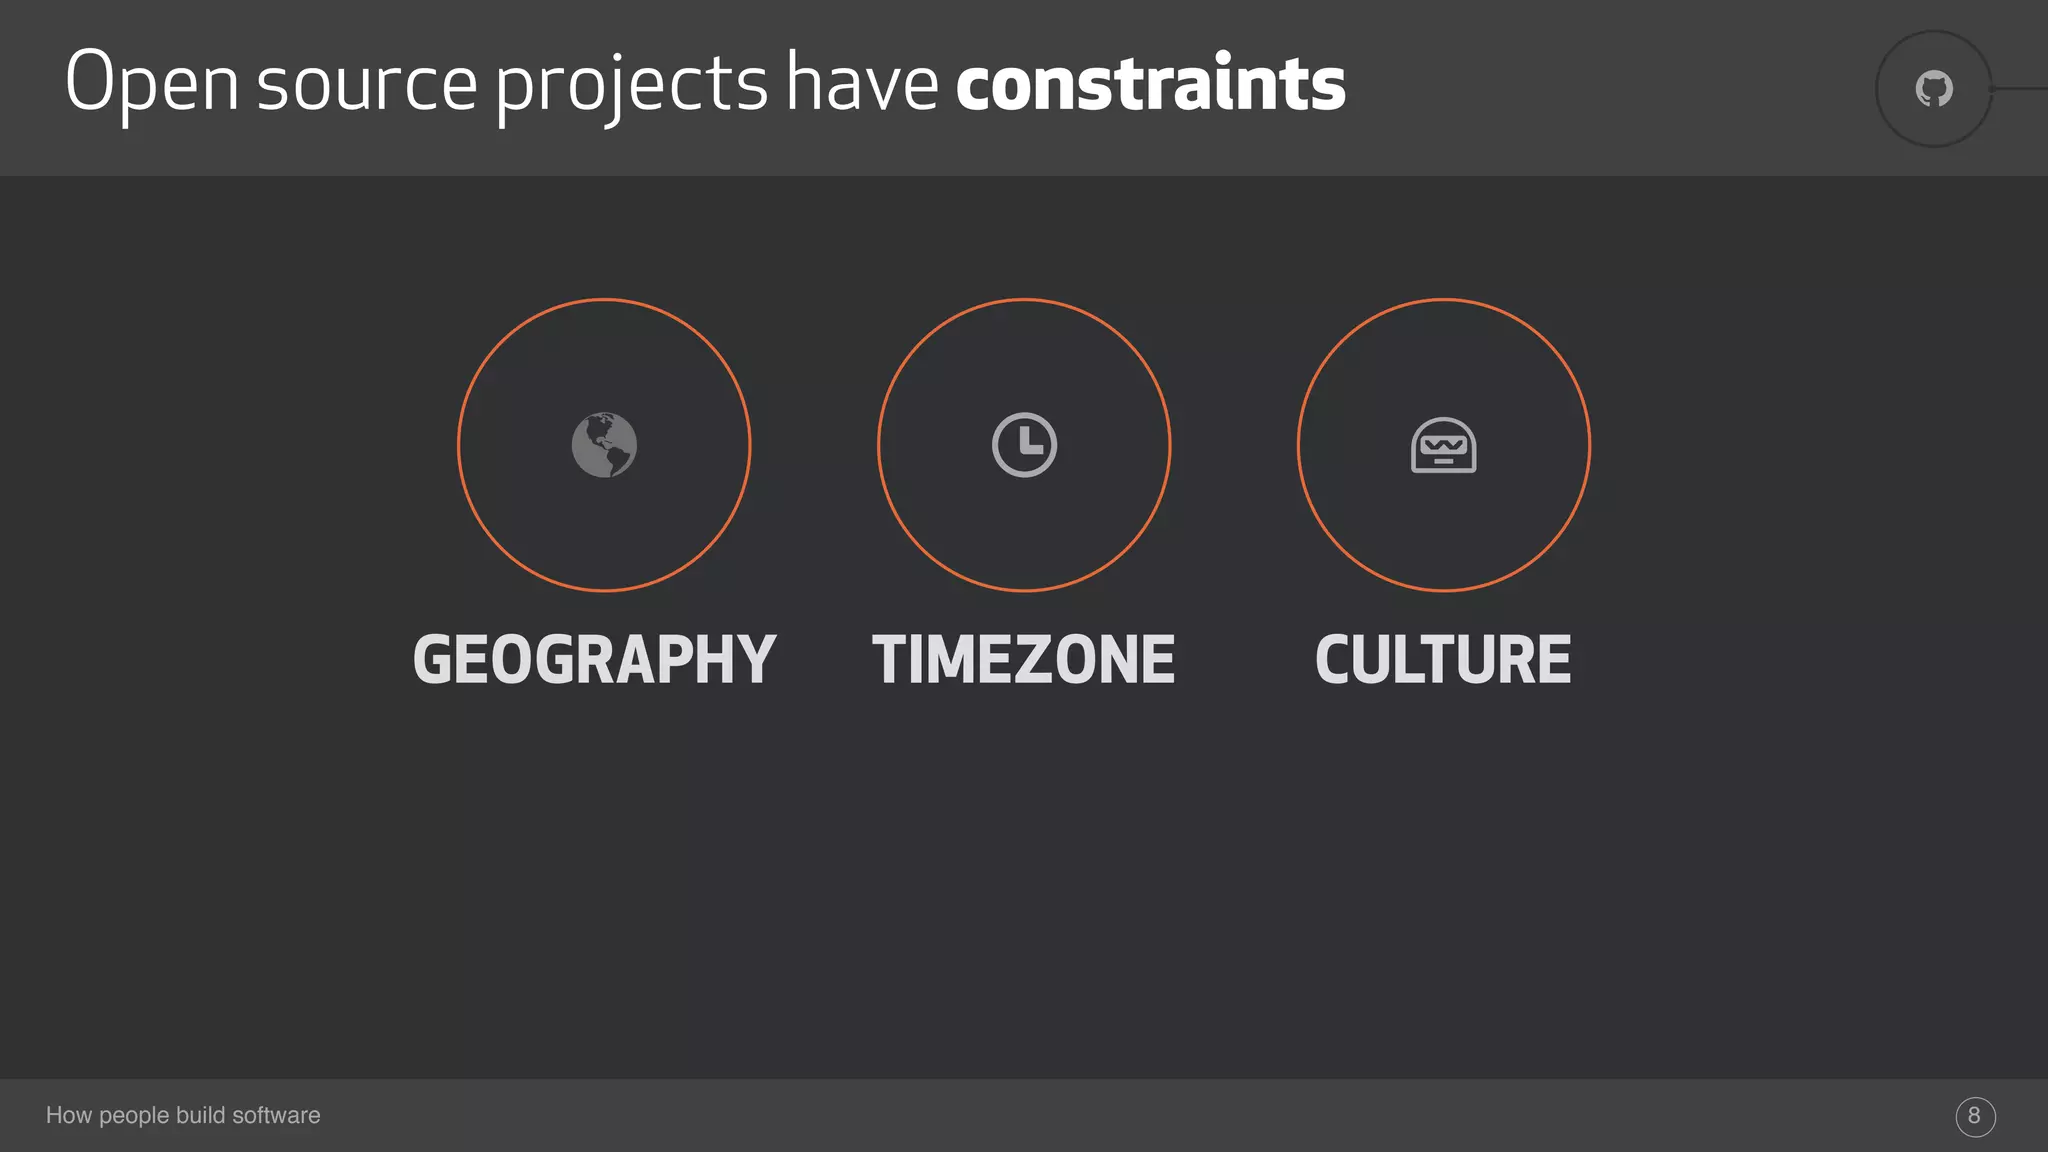2048x1152 pixels.
Task: Click empty slide area below the labels
Action: 1024,880
